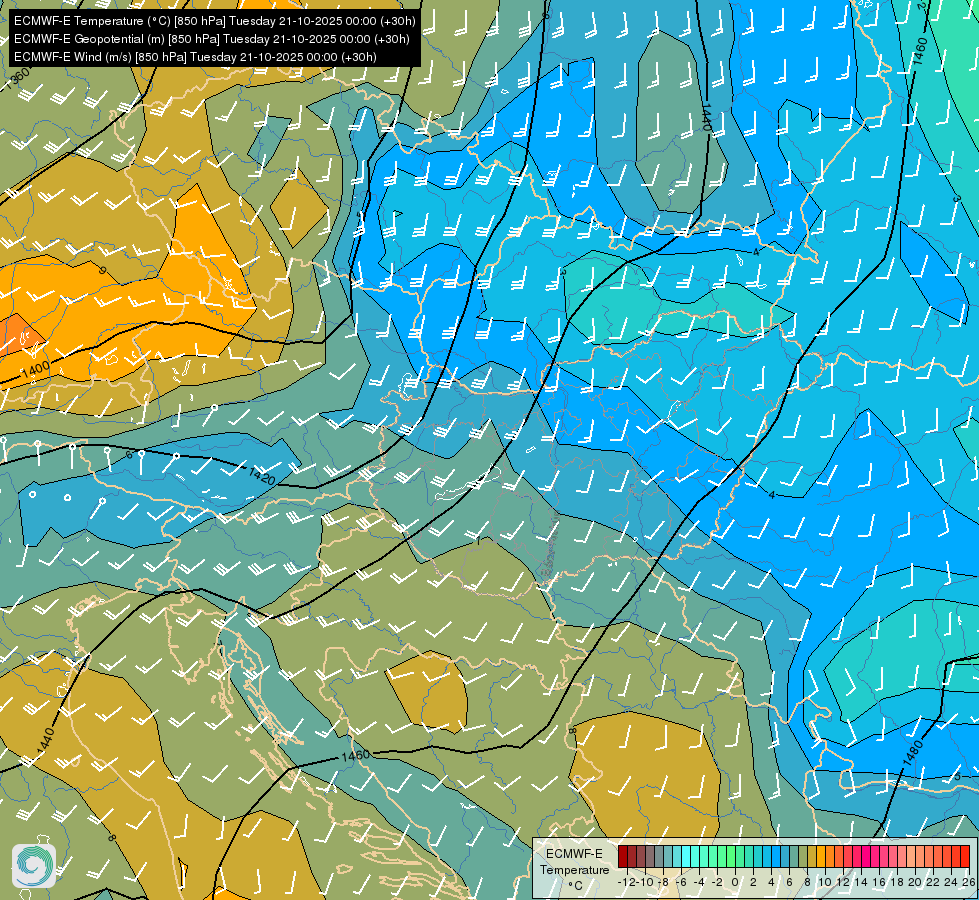Click the dark red swatch below -12
Viewport: 979px width, 900px height.
[623, 856]
